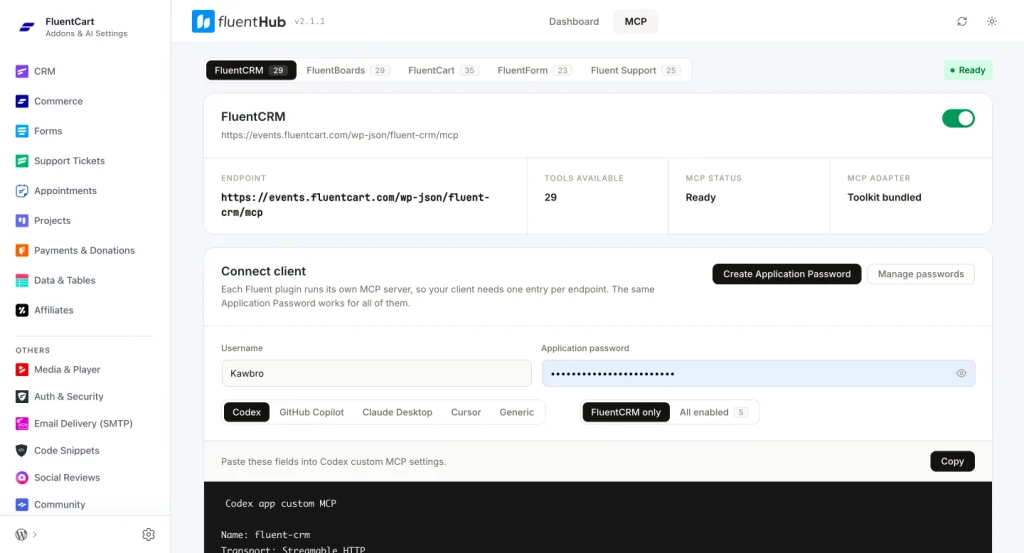This screenshot has width=1024, height=553.
Task: Choose the GitHub Copilot client tab
Action: 312,412
